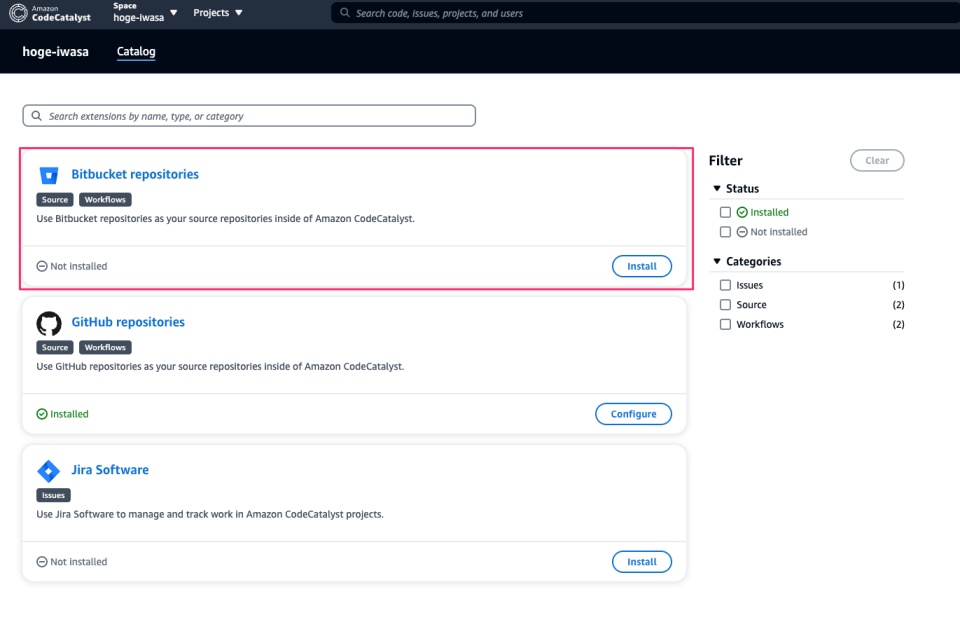The height and width of the screenshot is (629, 960).
Task: Install the Bitbucket repositories extension
Action: point(641,266)
